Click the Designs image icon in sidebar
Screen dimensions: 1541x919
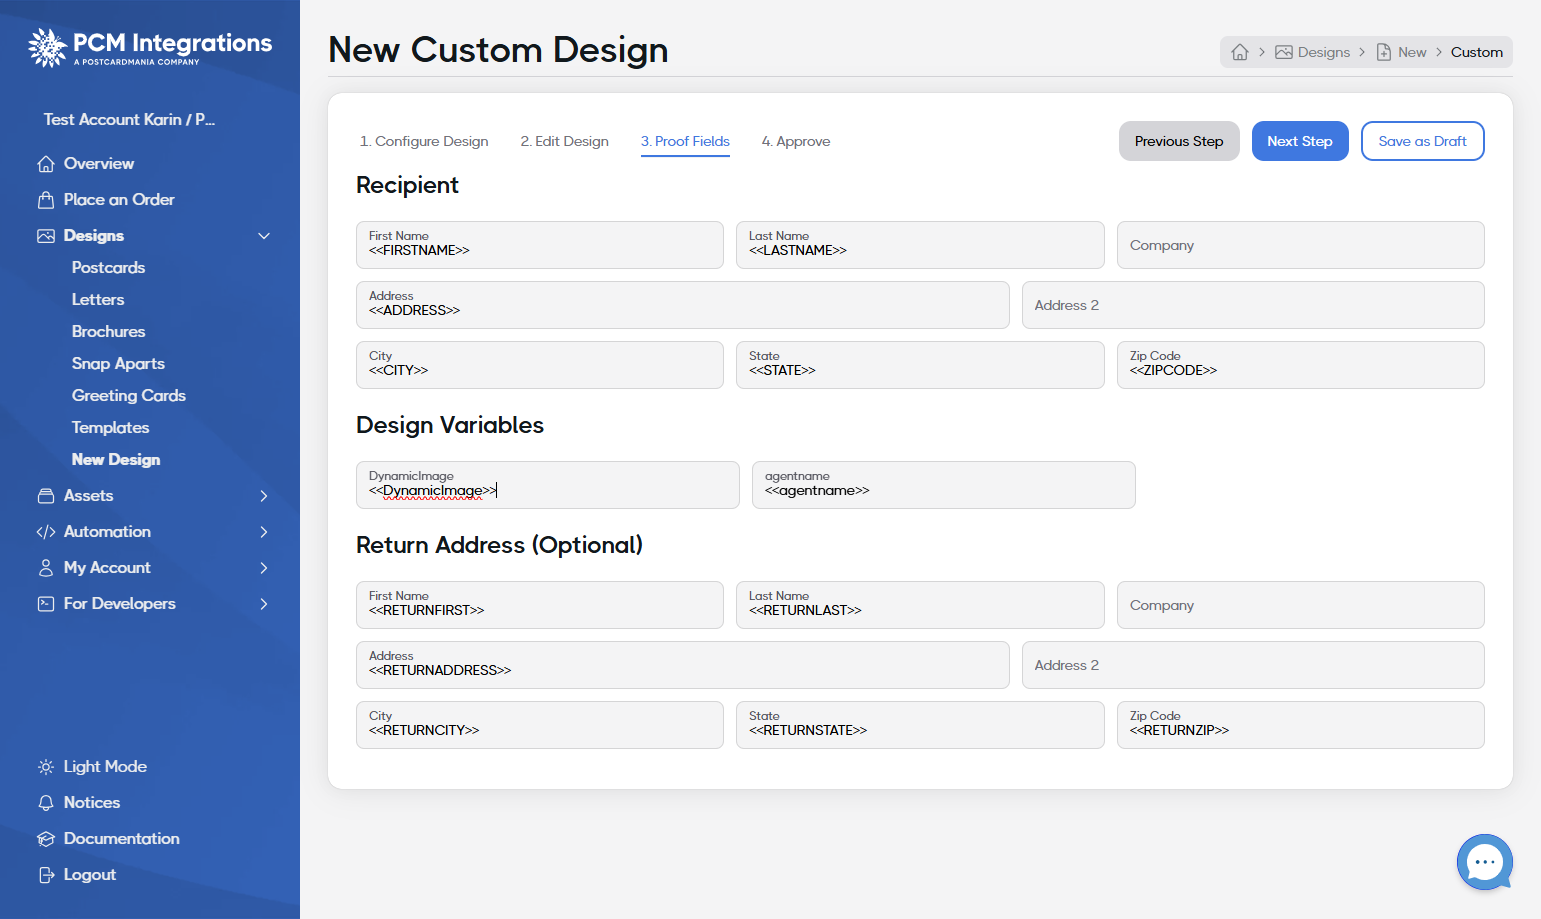46,236
